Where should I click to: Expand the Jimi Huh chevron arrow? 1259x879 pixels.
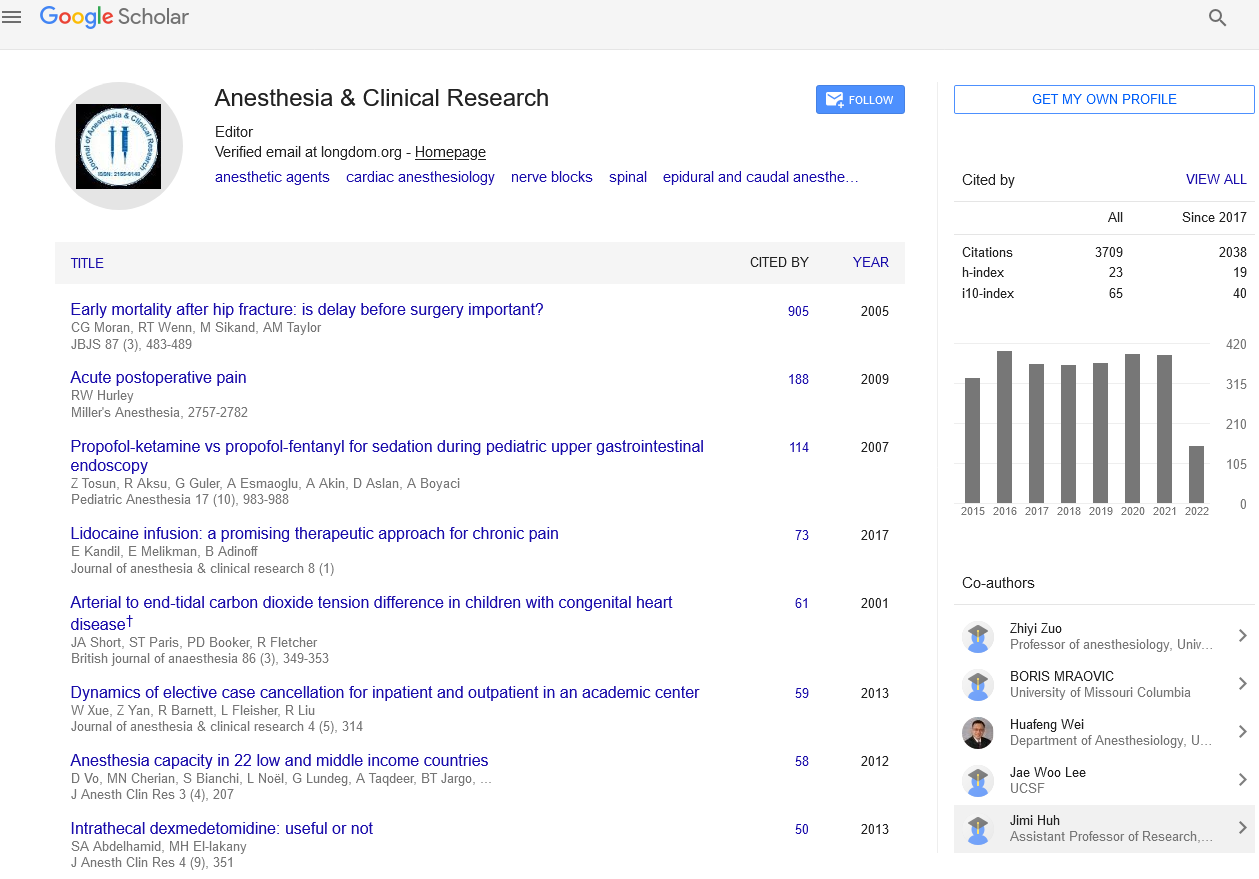[x=1242, y=828]
